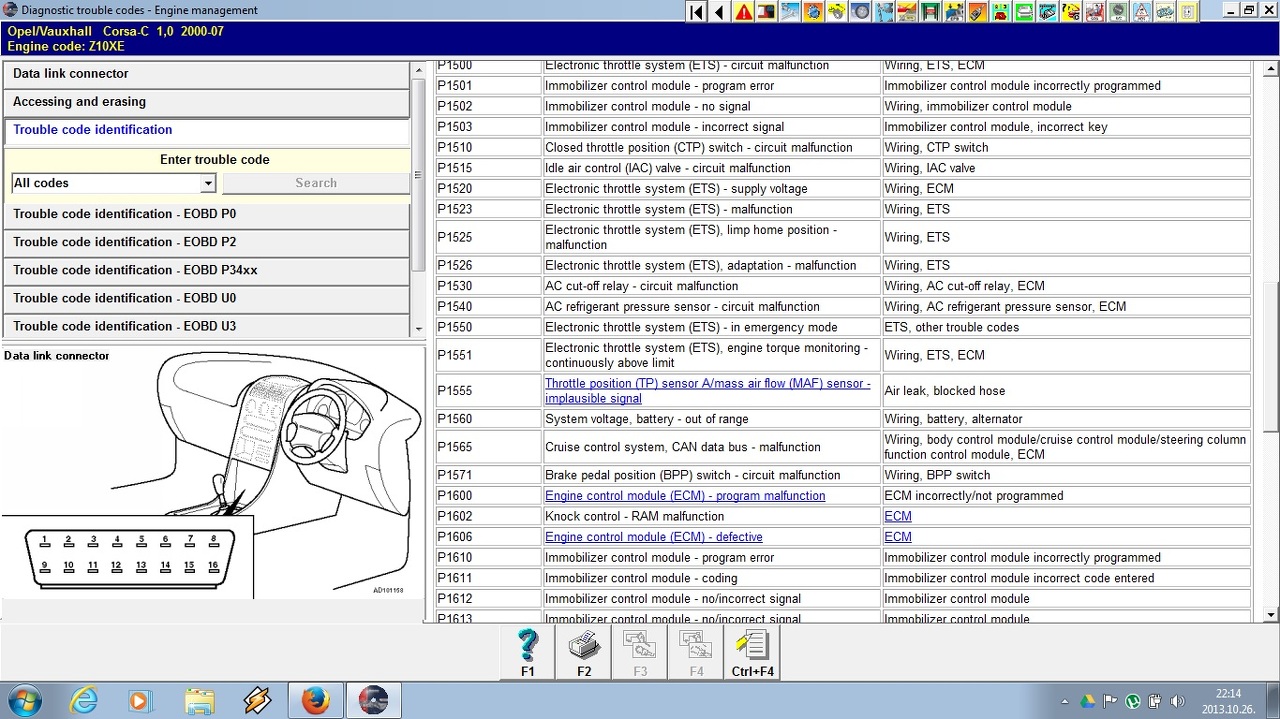Viewport: 1280px width, 719px height.
Task: Open the Data link connector section
Action: tap(206, 74)
